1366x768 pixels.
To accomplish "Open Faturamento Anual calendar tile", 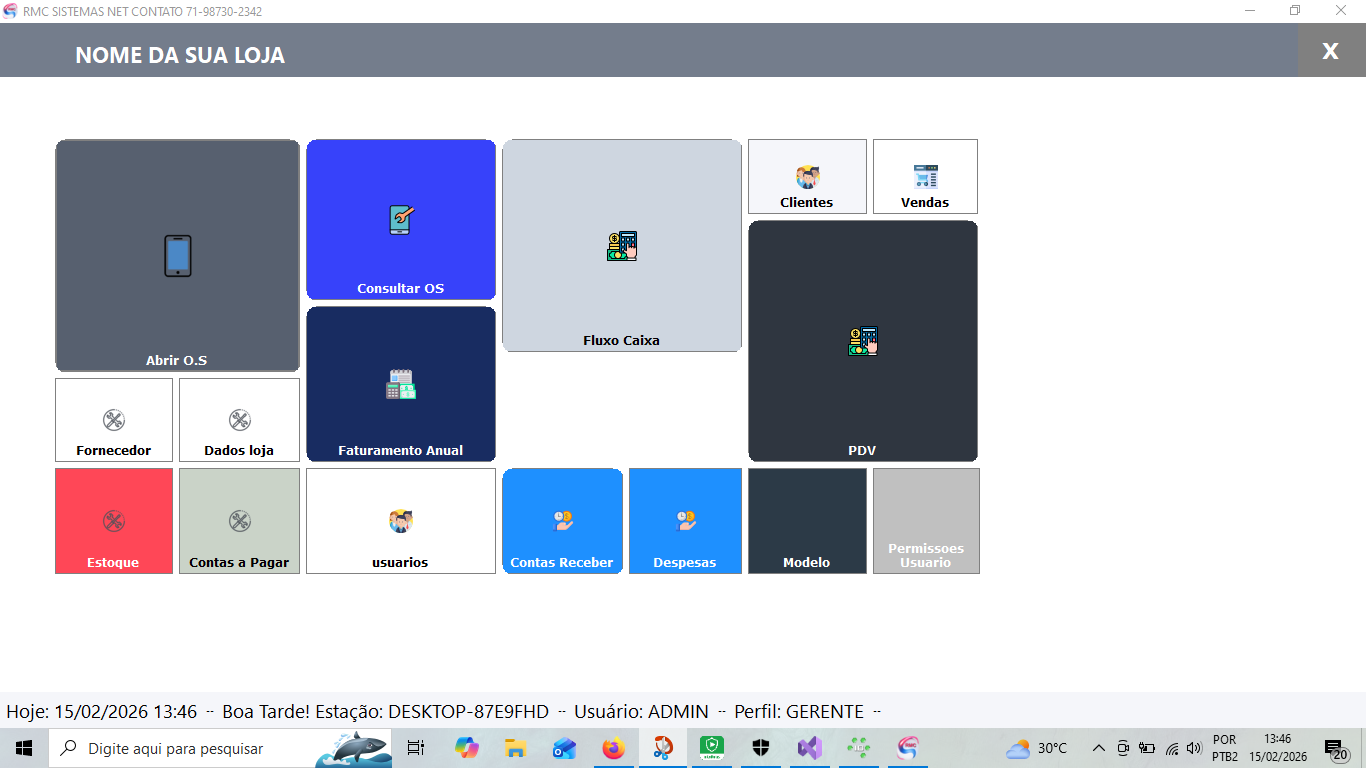I will (401, 384).
